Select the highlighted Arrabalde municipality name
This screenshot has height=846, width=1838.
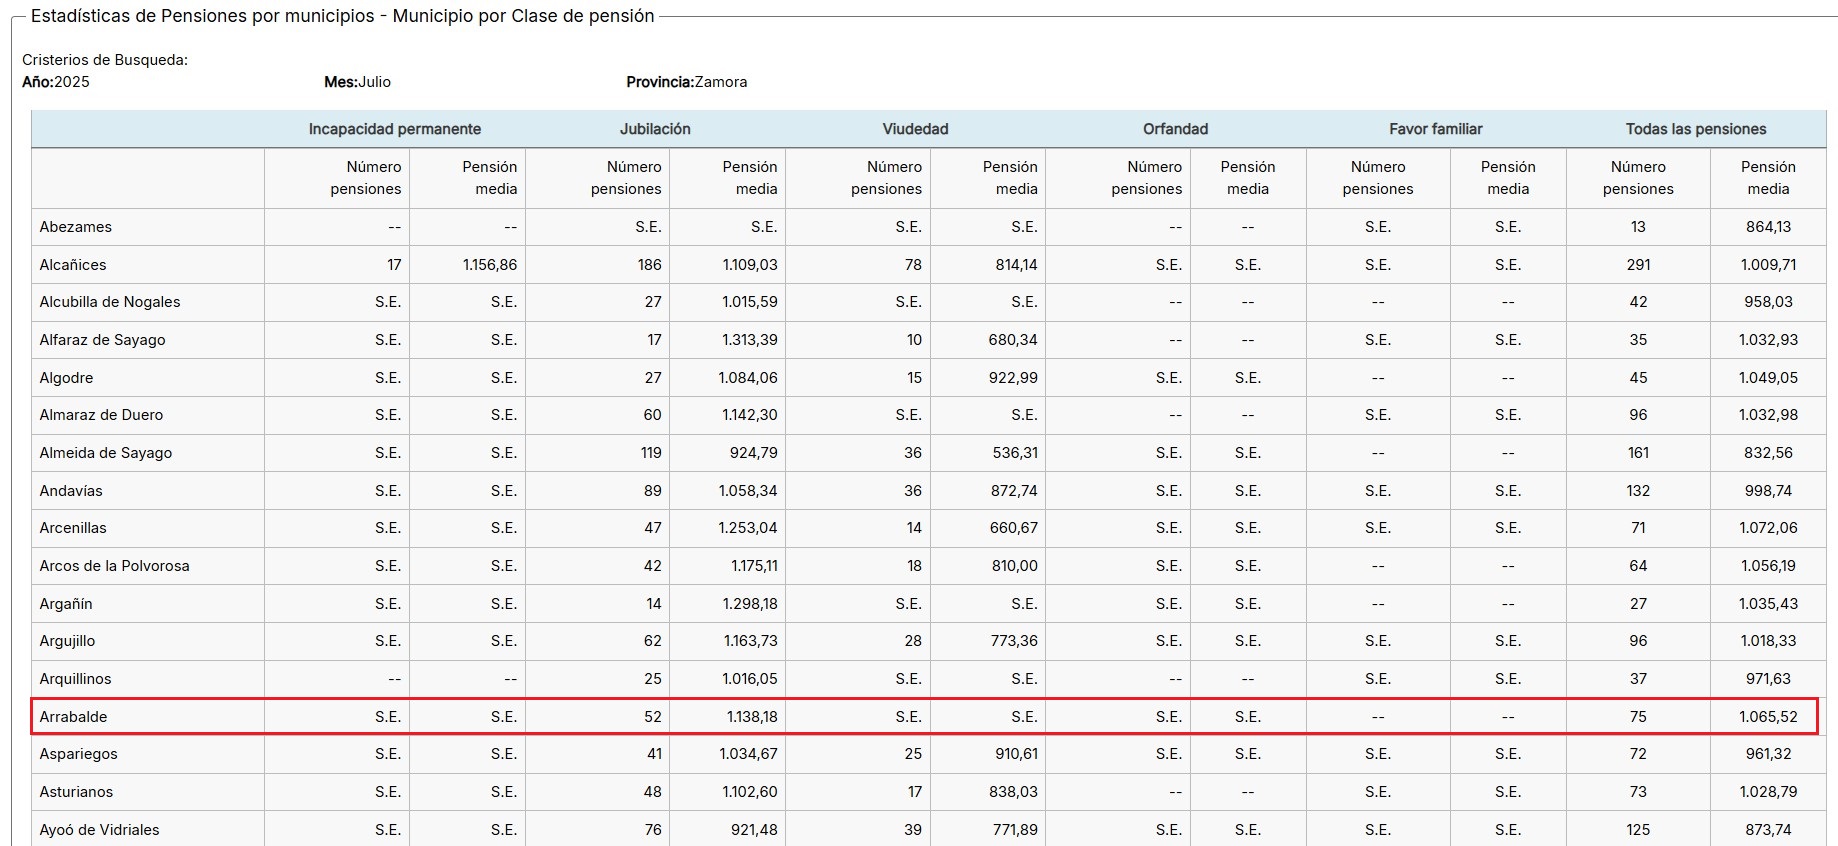(x=73, y=717)
